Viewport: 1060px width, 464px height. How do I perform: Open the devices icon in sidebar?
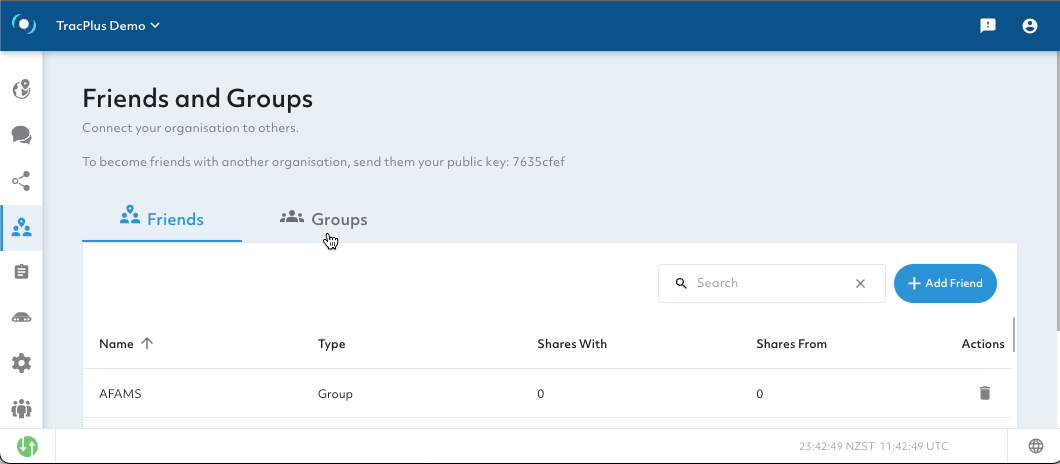tap(21, 318)
